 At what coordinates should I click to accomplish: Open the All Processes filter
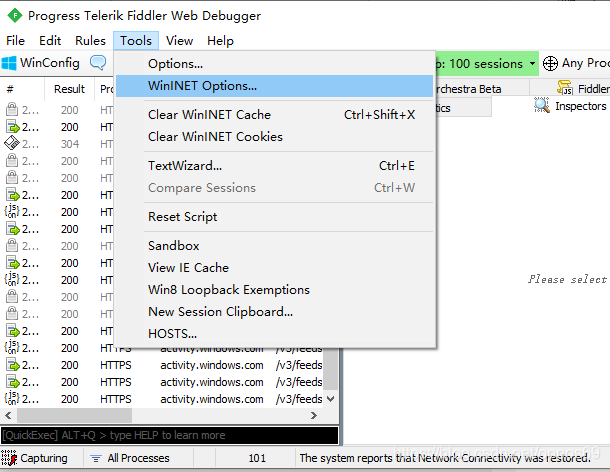point(130,458)
